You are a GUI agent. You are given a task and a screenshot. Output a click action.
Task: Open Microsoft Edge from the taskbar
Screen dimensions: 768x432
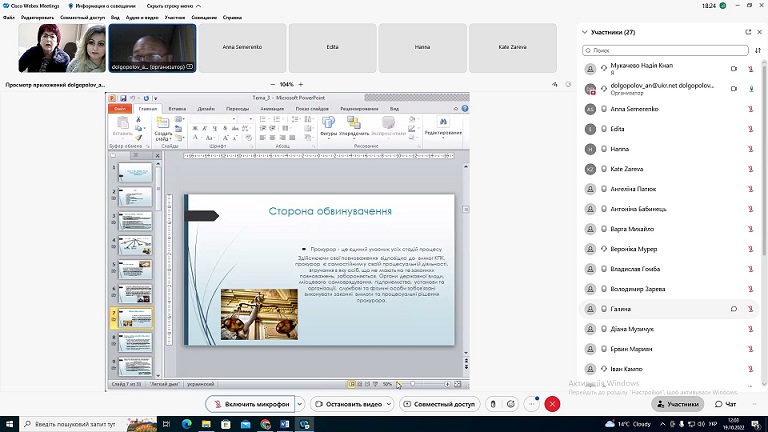point(187,424)
